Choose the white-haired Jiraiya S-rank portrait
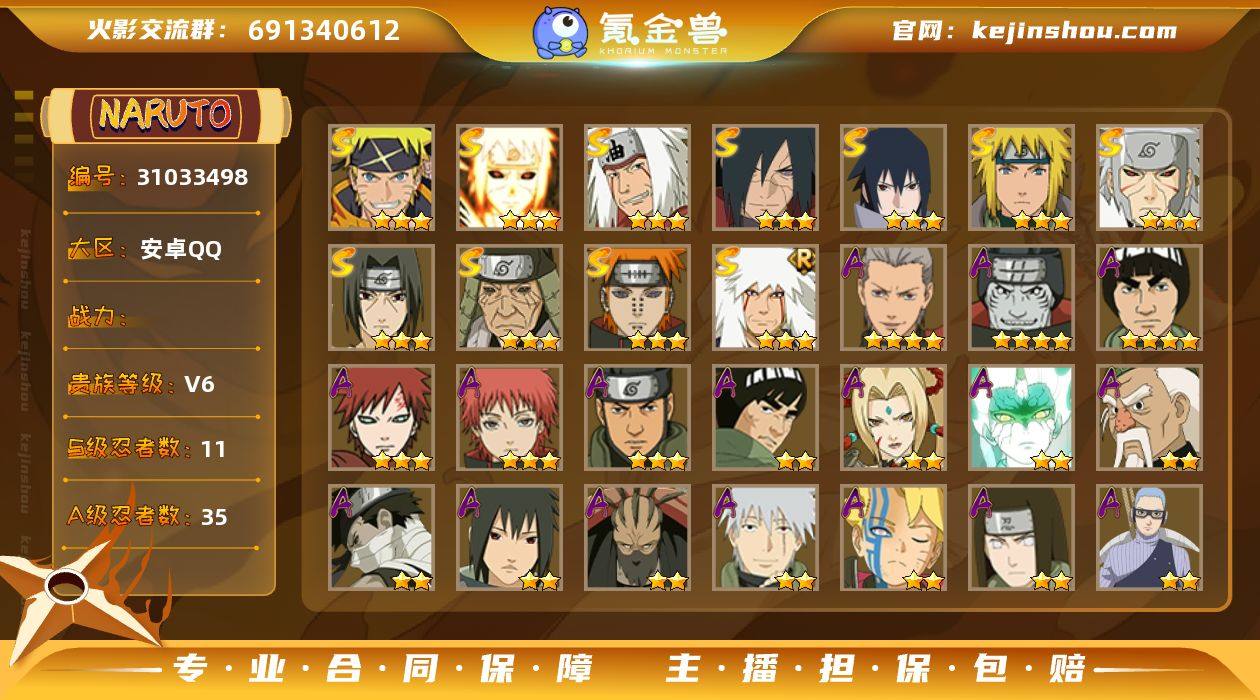The width and height of the screenshot is (1260, 700). 637,178
